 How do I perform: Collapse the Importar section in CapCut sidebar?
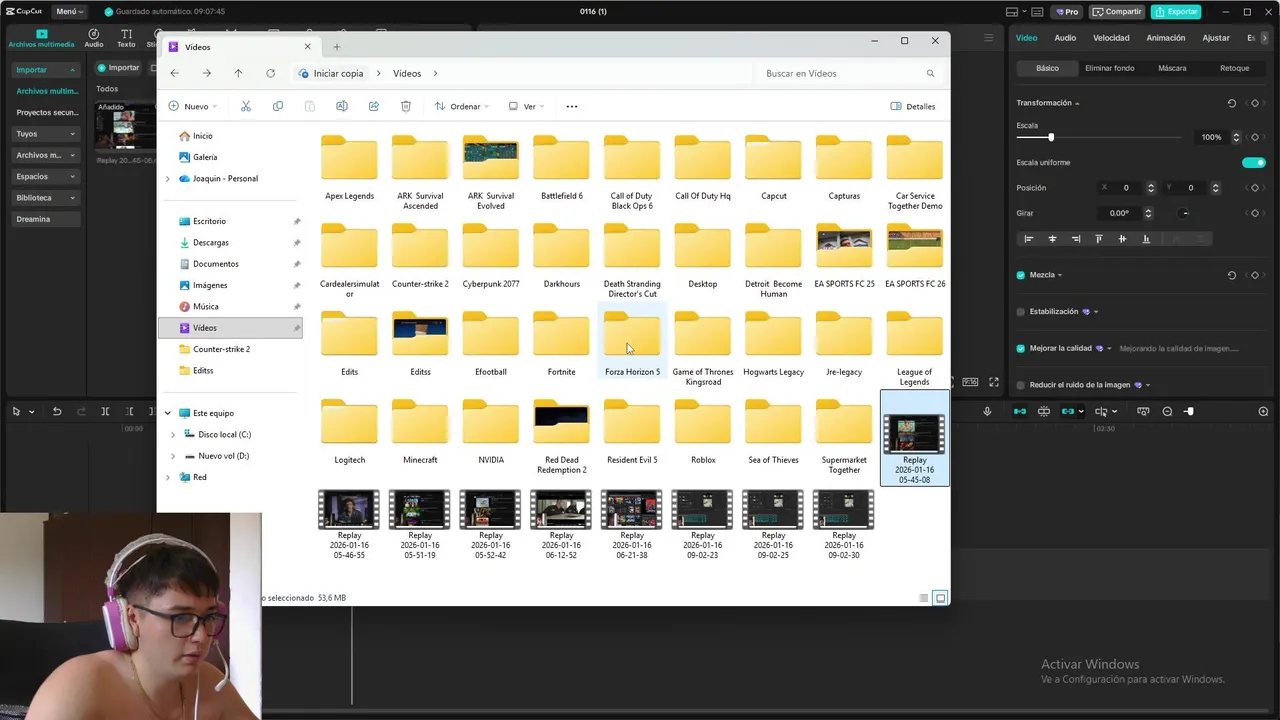46,70
